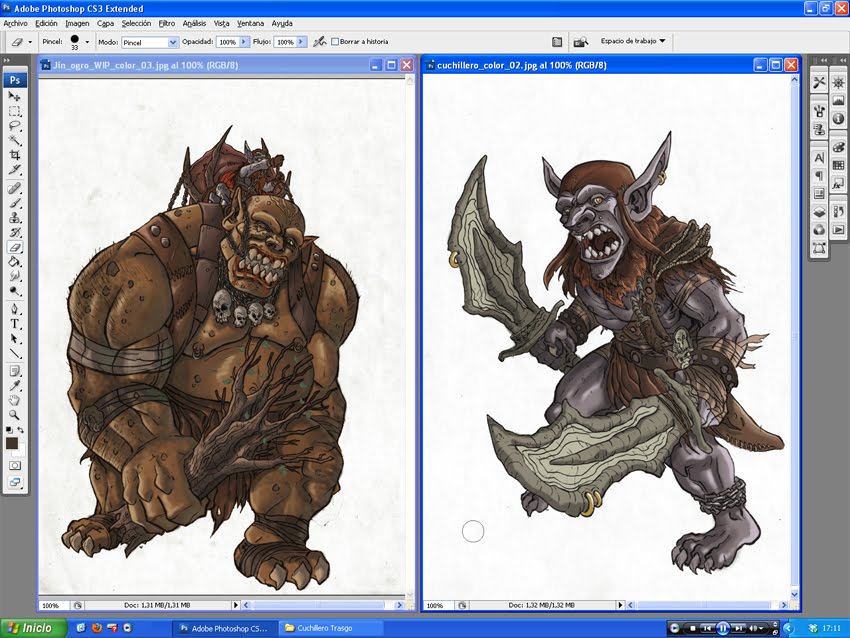
Task: Select the Magic Wand tool
Action: (15, 140)
